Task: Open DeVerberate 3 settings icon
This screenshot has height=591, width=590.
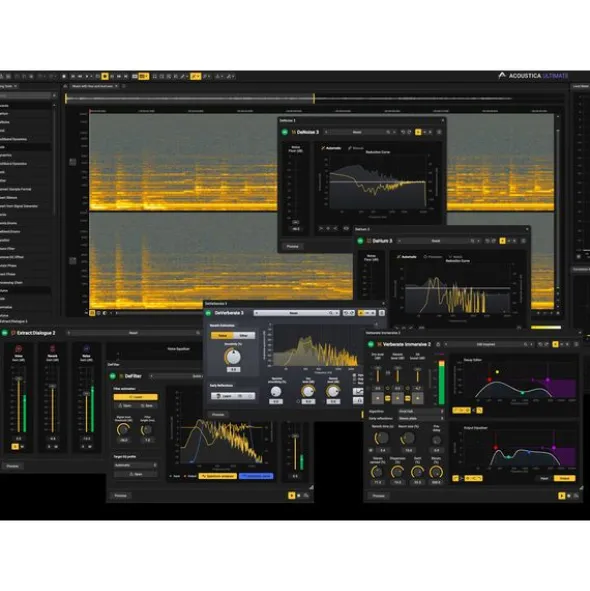Action: click(x=382, y=313)
